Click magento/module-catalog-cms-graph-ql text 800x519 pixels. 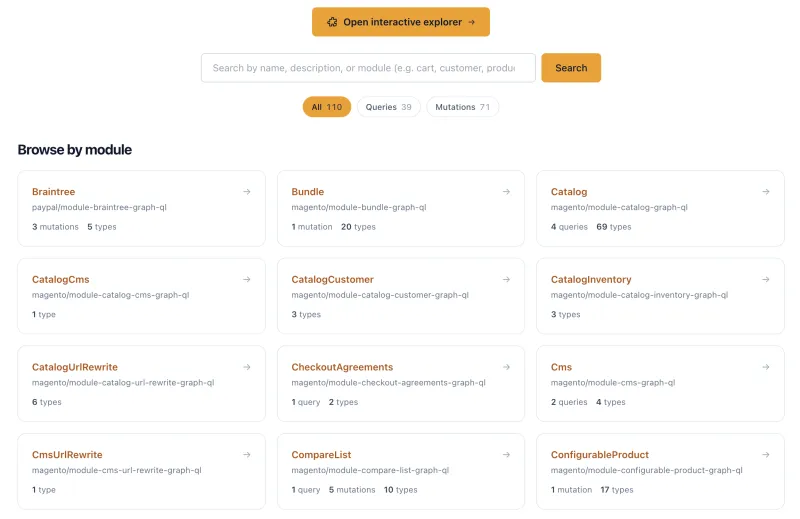(x=111, y=295)
